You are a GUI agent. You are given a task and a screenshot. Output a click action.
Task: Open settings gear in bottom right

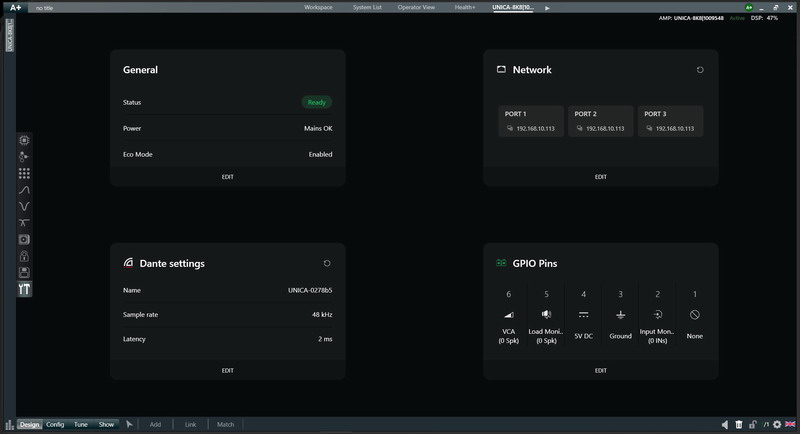776,425
